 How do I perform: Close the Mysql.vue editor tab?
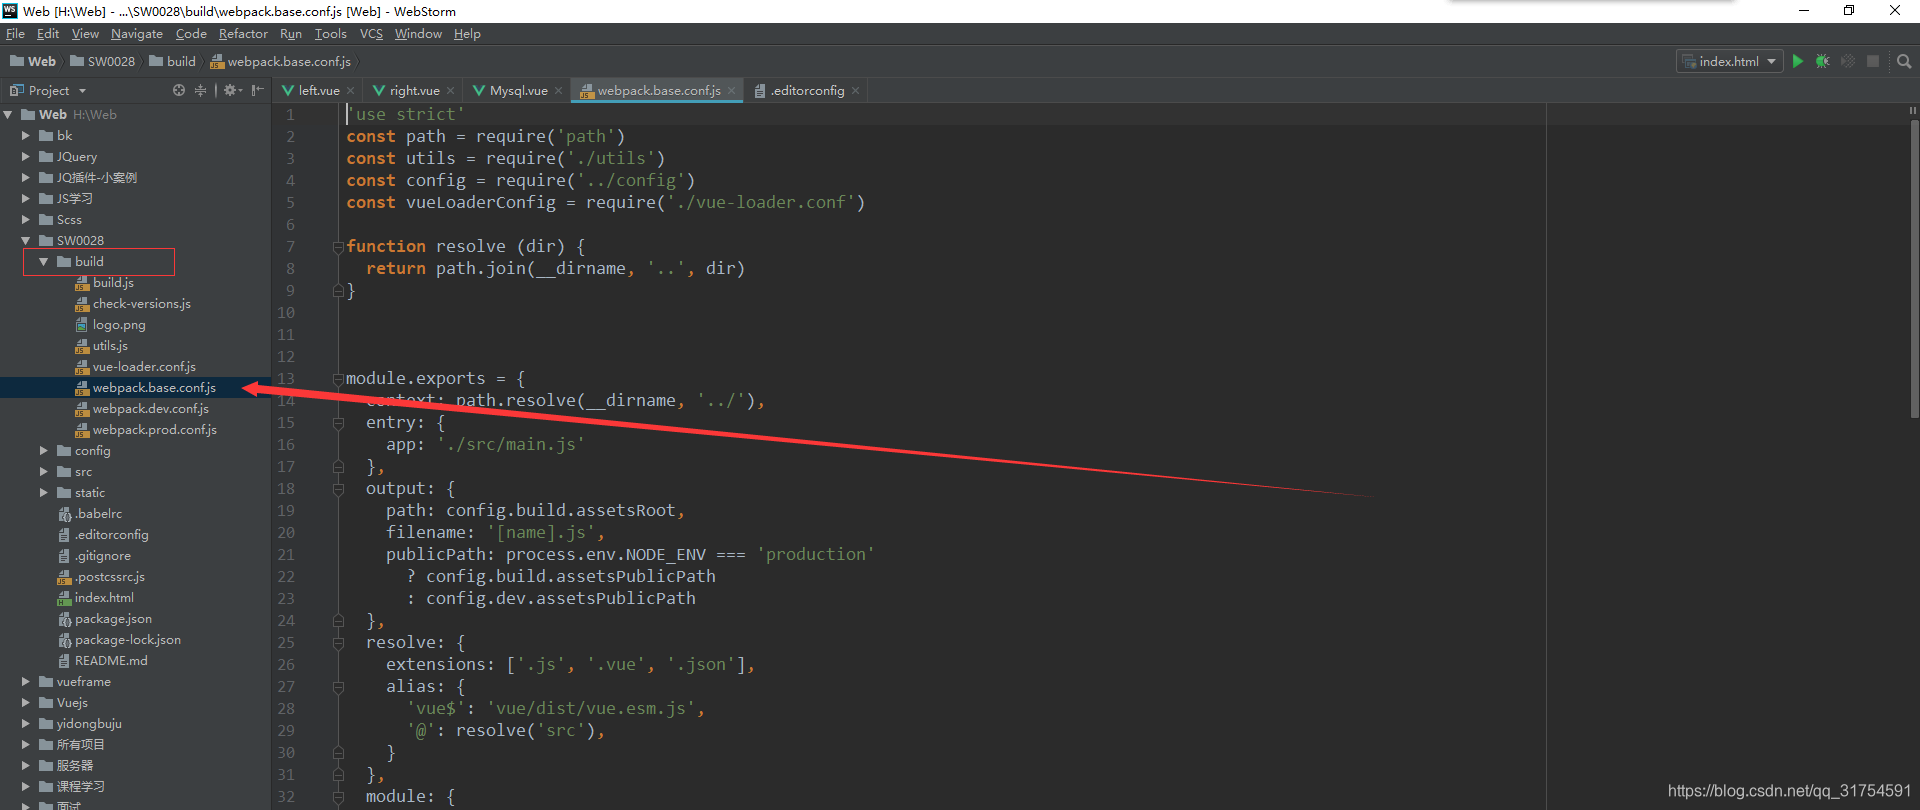click(558, 91)
